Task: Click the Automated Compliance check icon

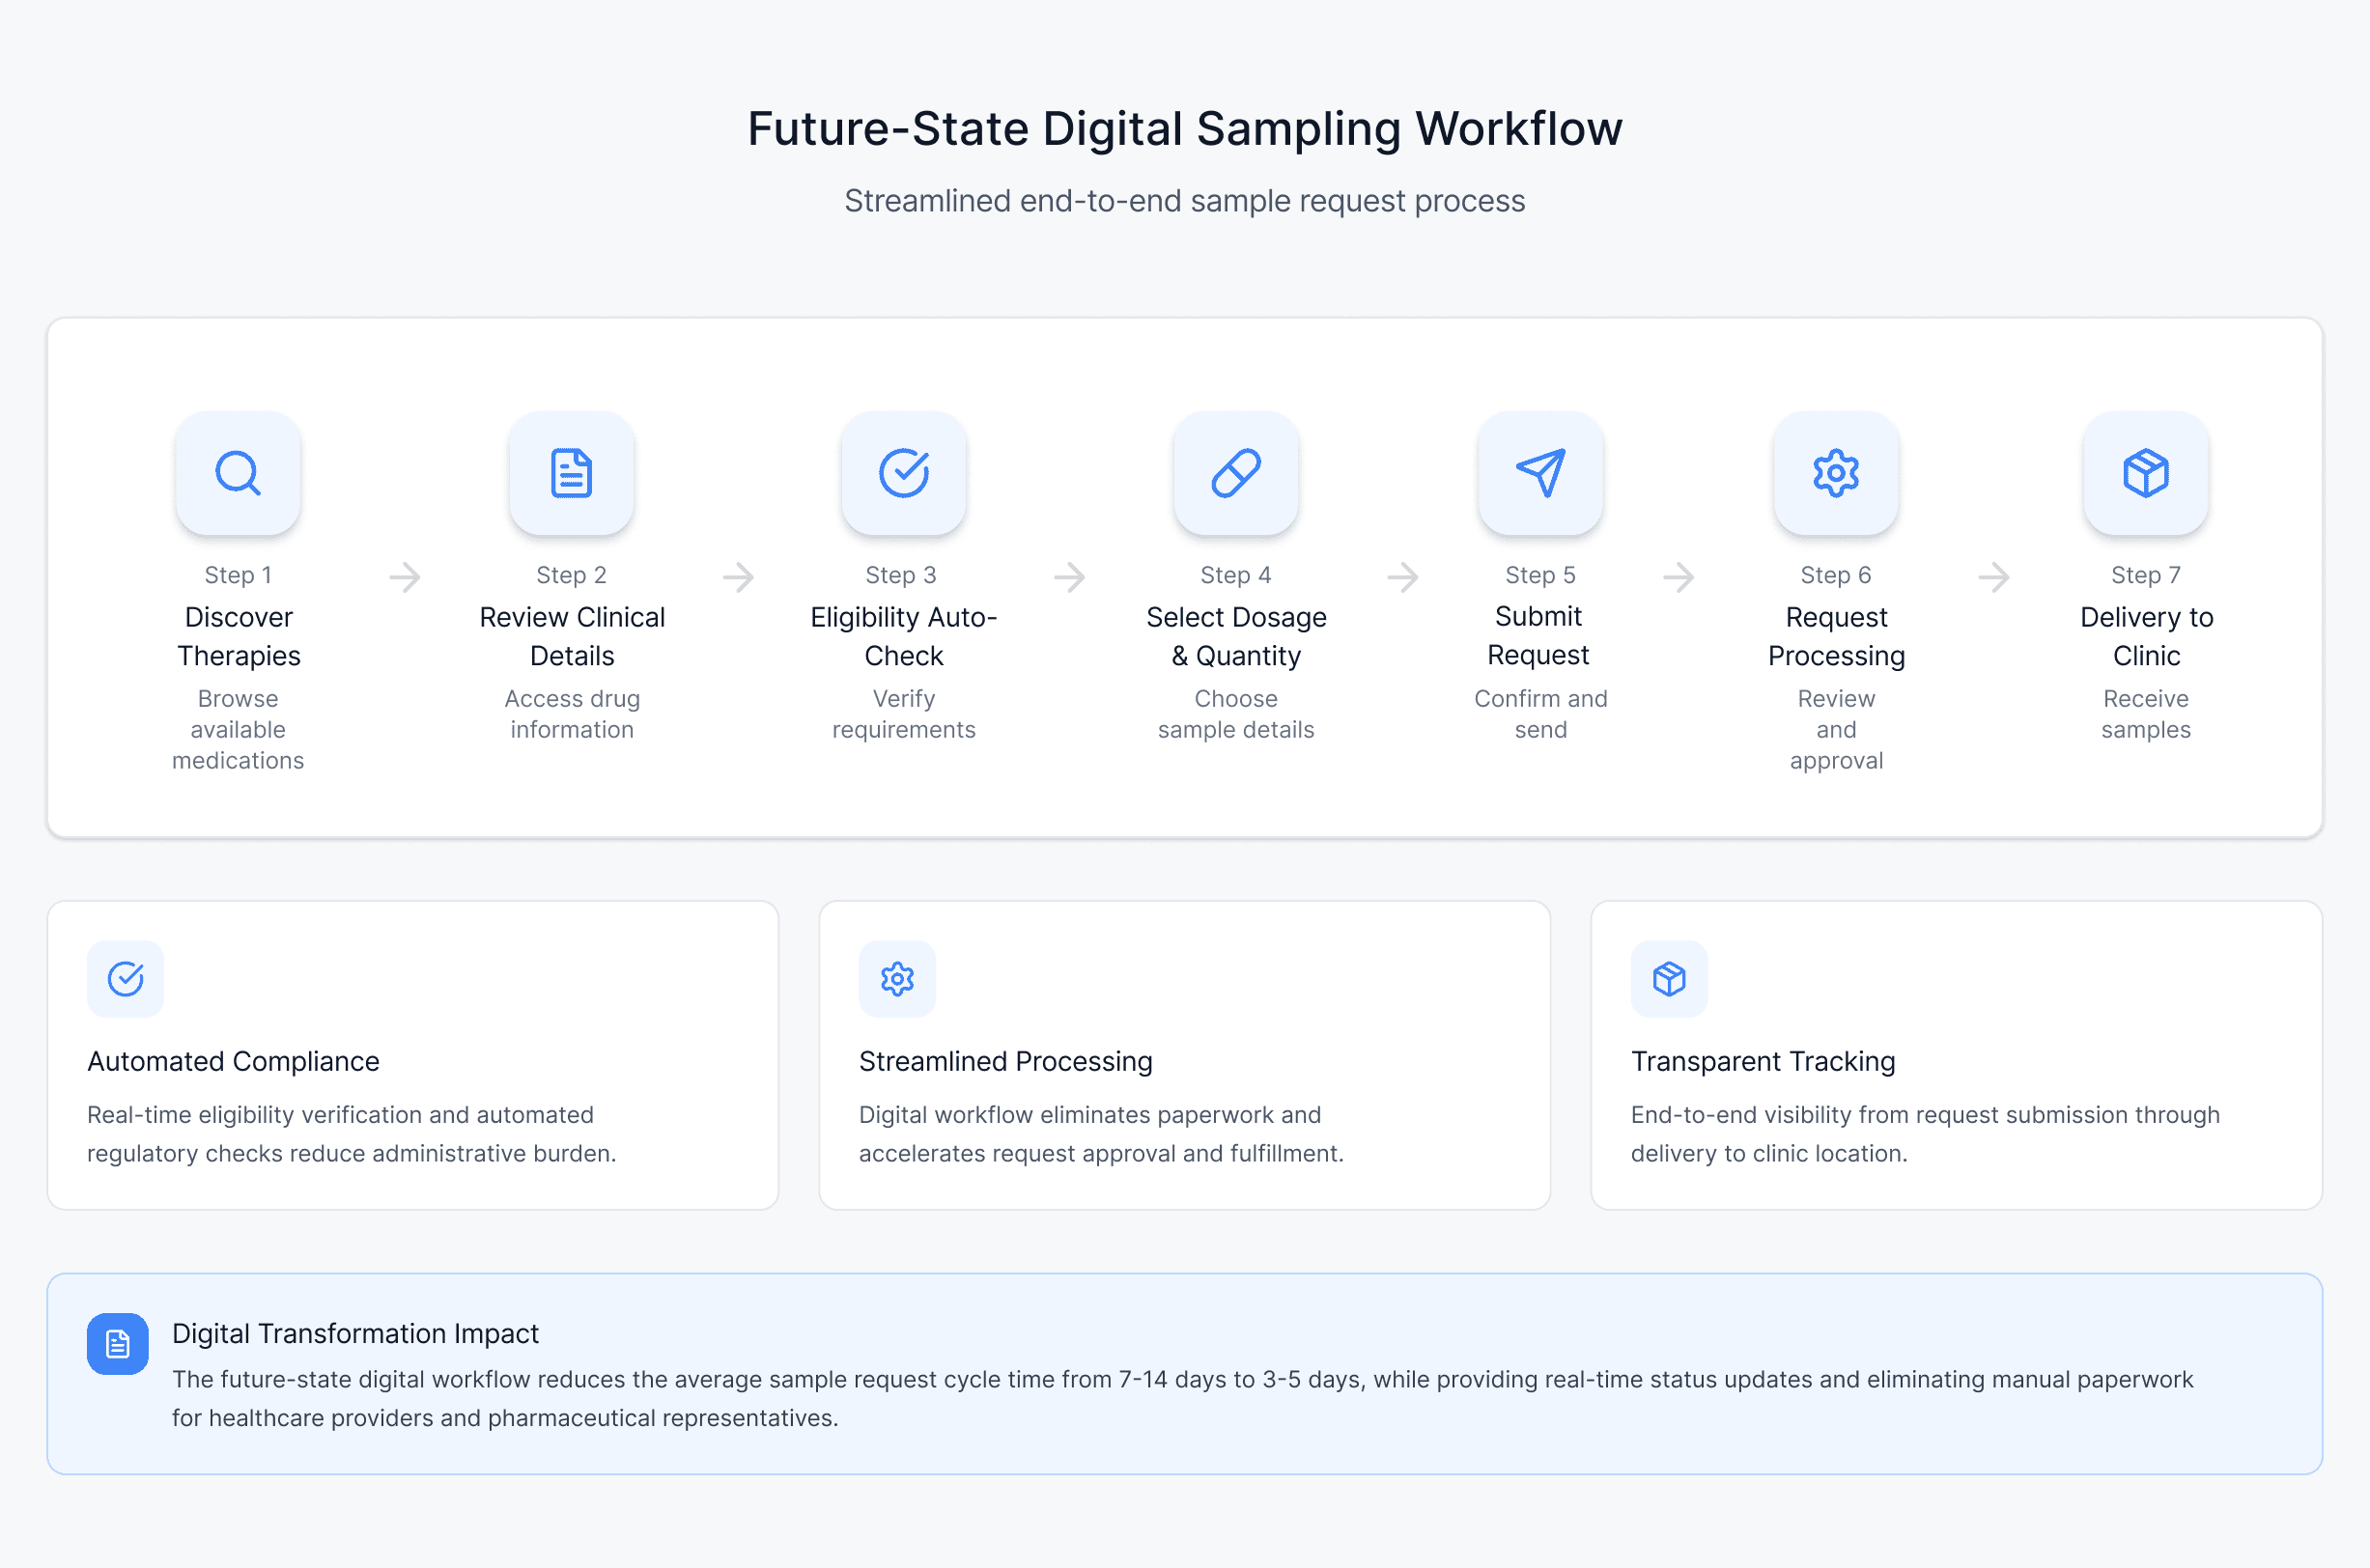Action: point(125,978)
